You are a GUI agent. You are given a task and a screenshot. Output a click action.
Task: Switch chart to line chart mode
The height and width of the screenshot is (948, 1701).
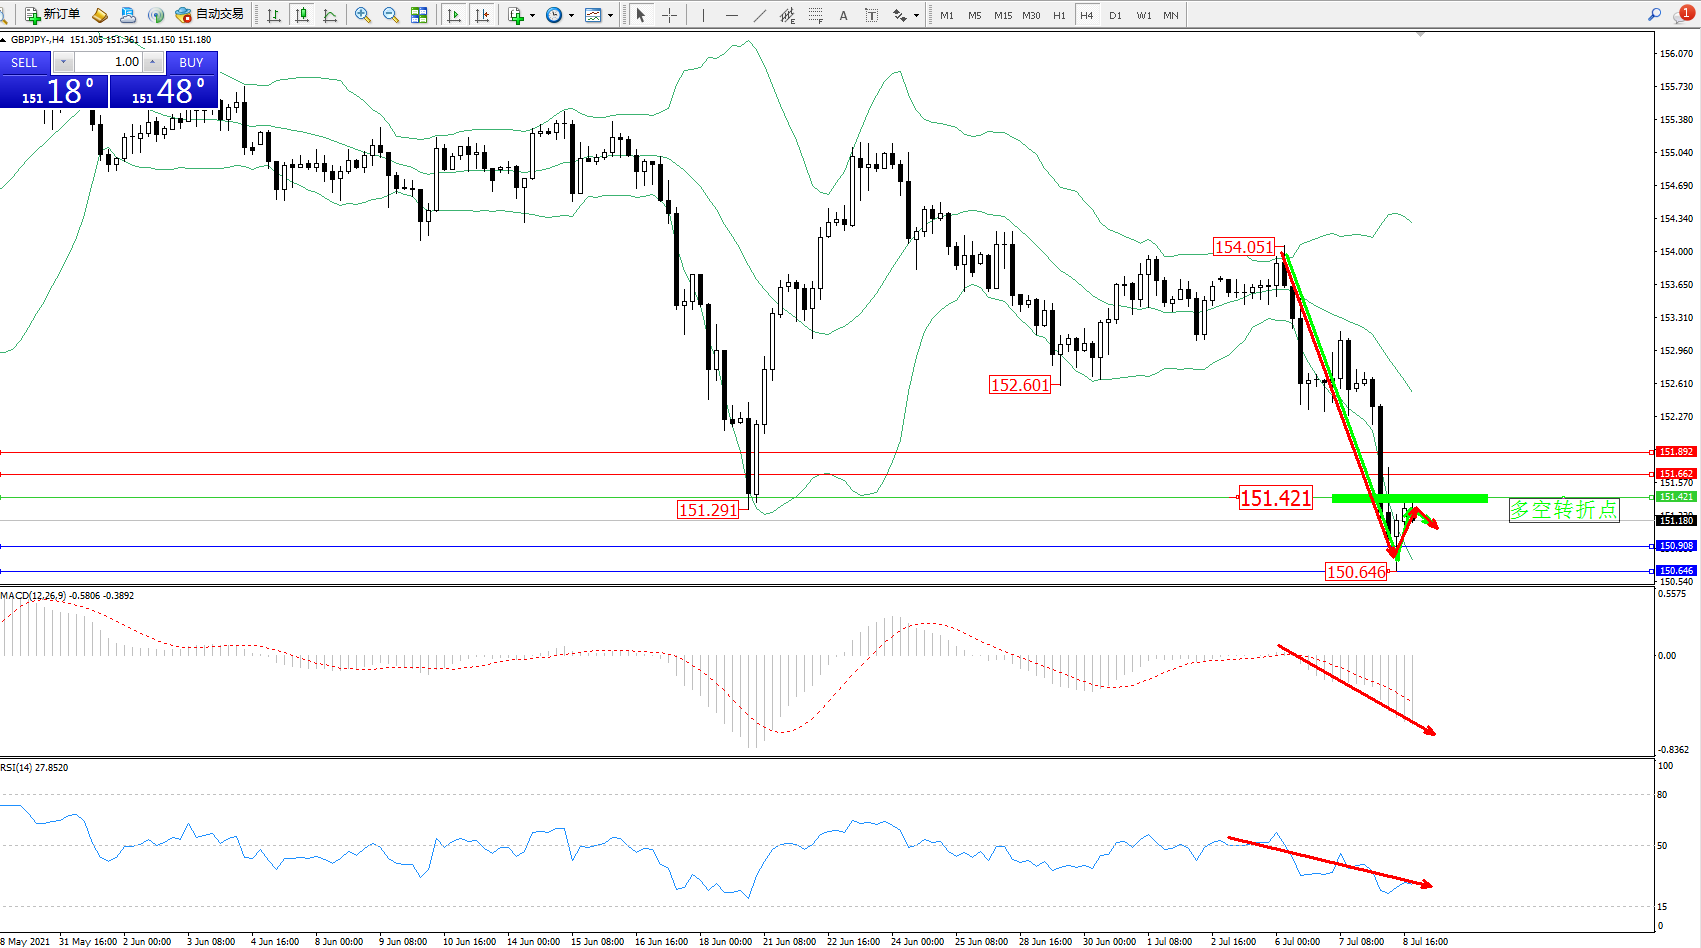(x=330, y=15)
